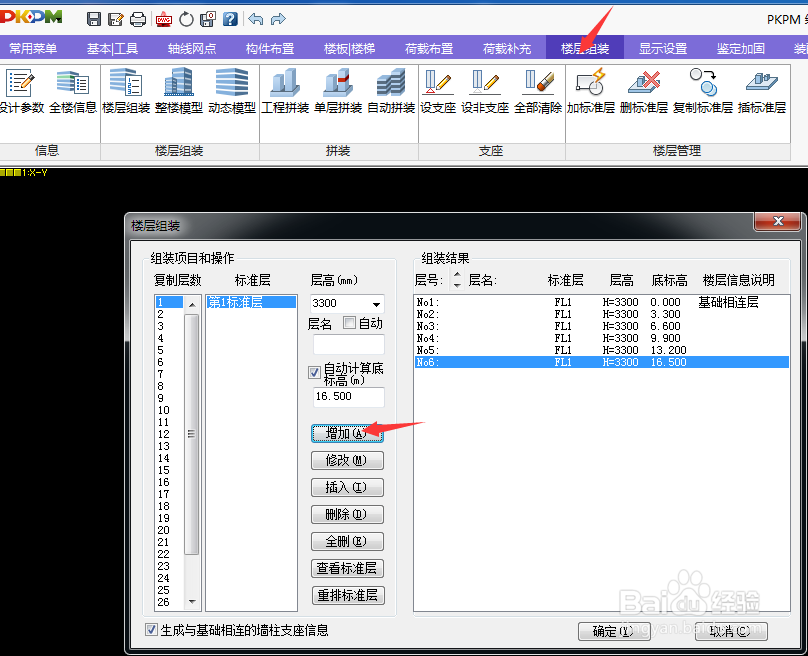Click 重排标准层 reorder standard floors

tap(348, 595)
